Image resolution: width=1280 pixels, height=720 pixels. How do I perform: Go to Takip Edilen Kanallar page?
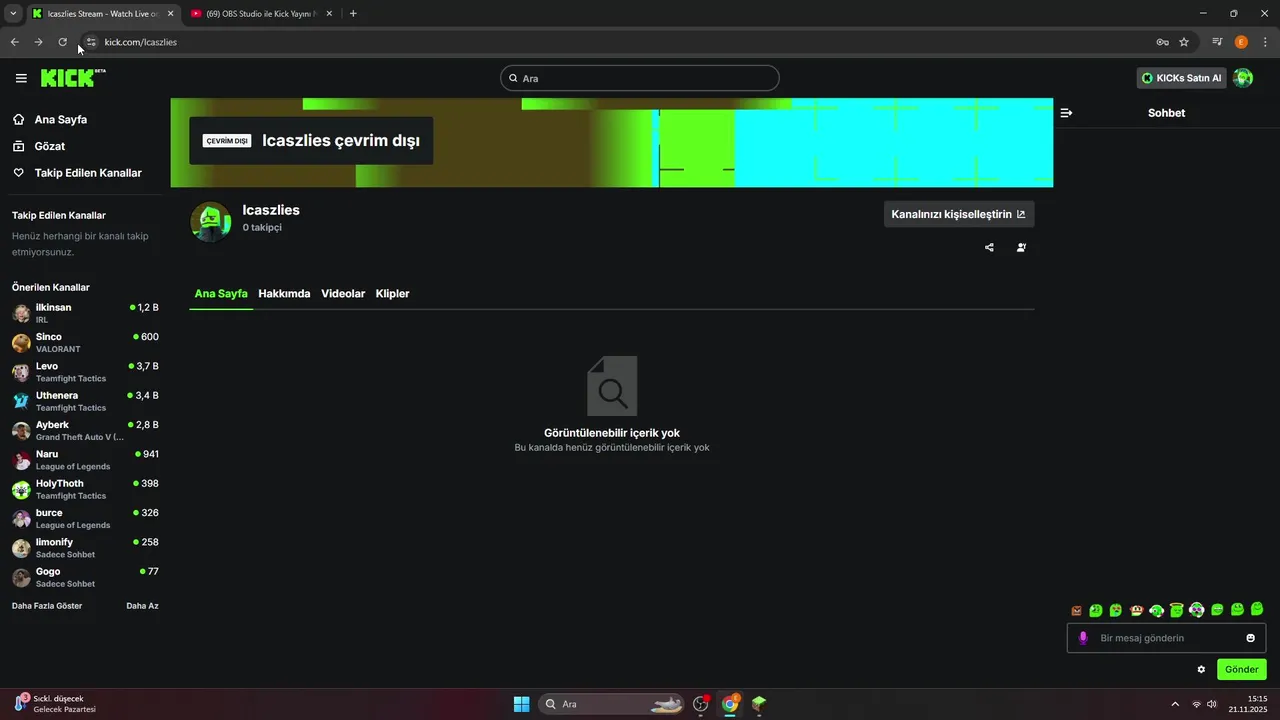coord(88,173)
